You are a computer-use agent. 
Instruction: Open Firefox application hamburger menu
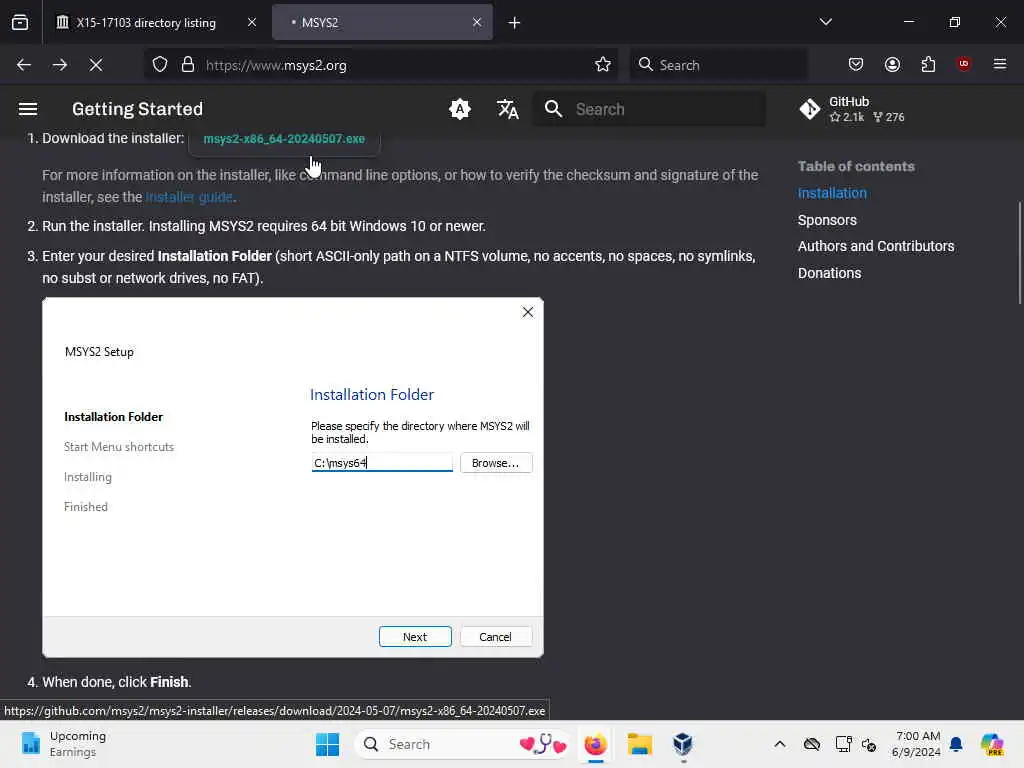pos(1000,64)
